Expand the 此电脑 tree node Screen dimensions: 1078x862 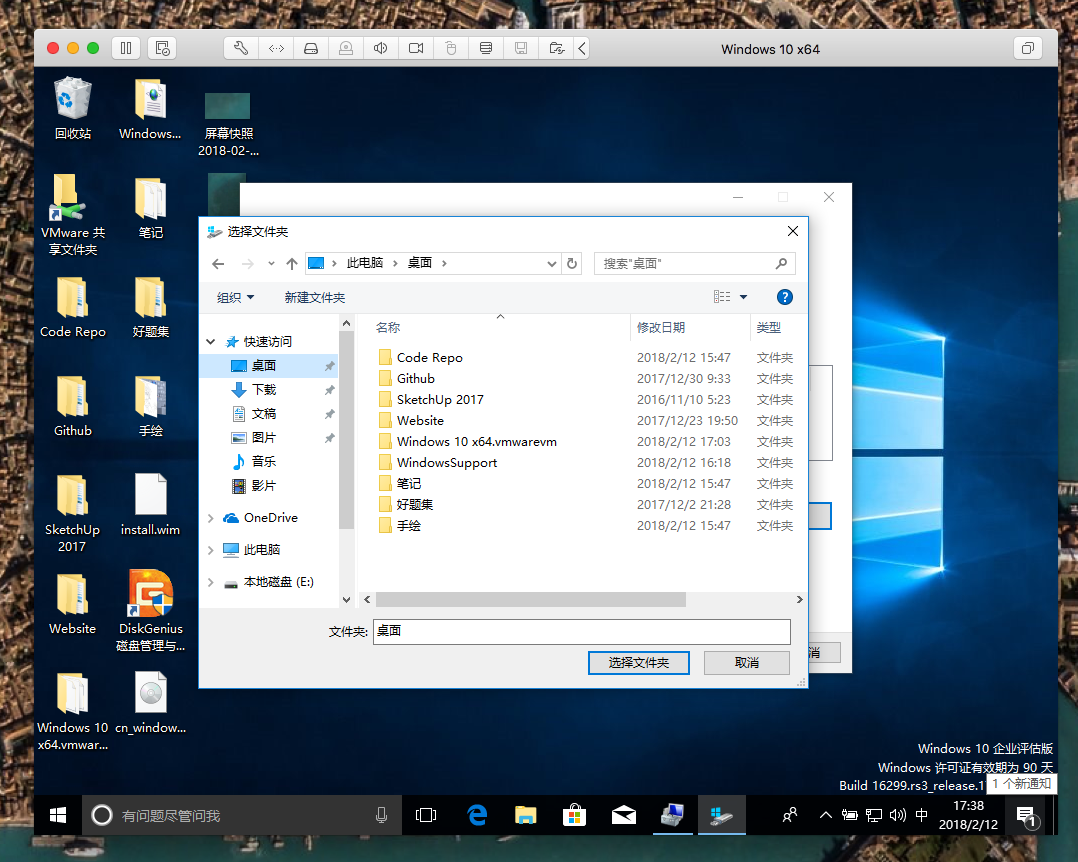(x=211, y=550)
